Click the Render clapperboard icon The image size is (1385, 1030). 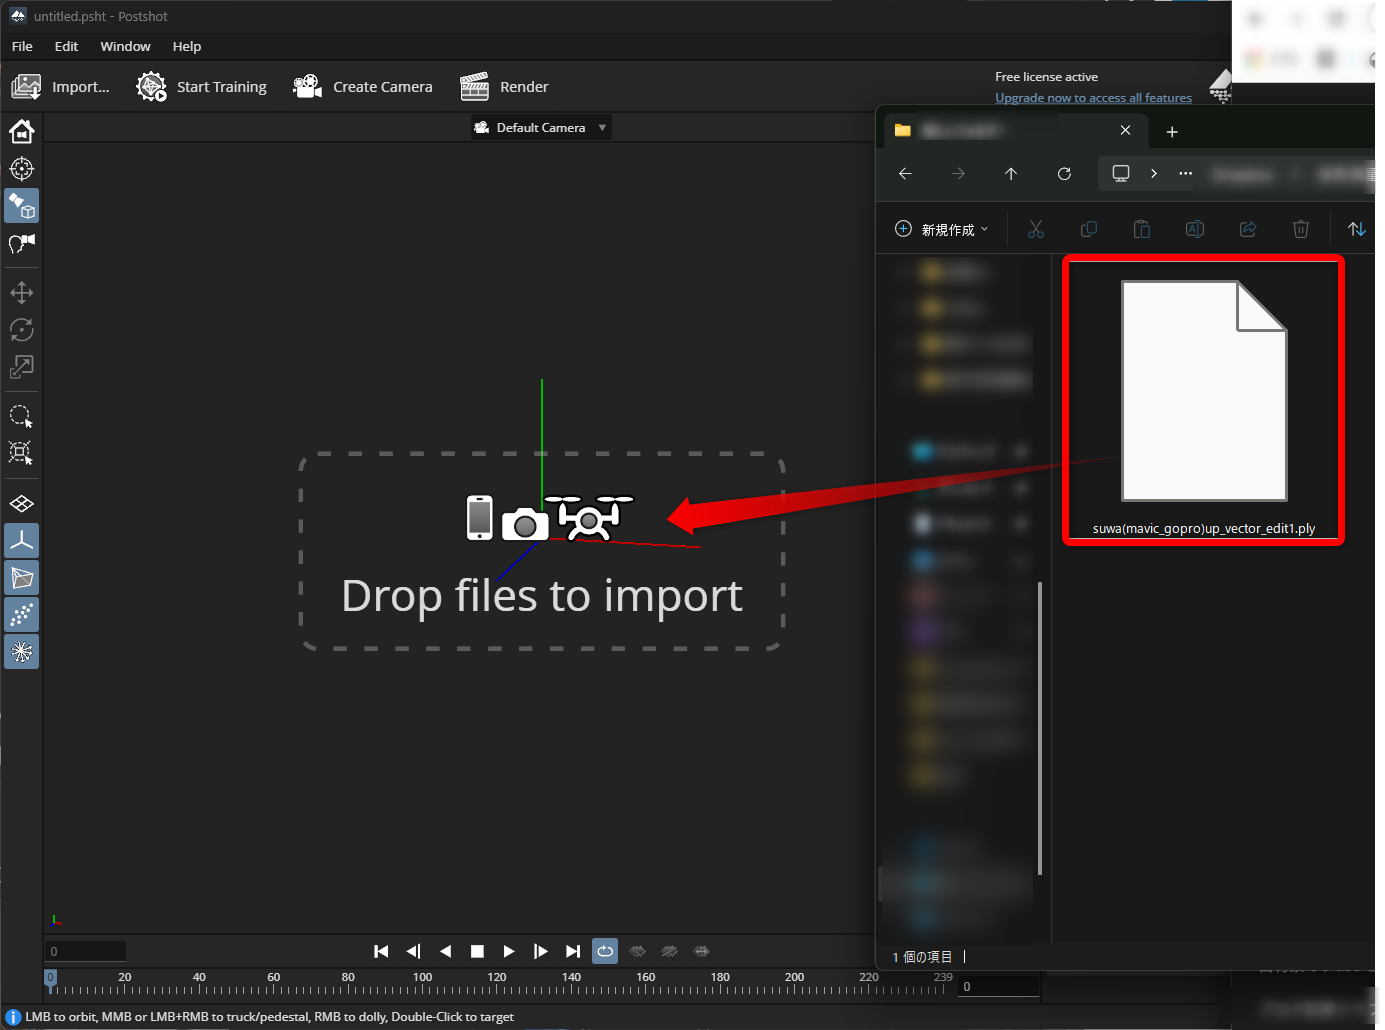(474, 87)
